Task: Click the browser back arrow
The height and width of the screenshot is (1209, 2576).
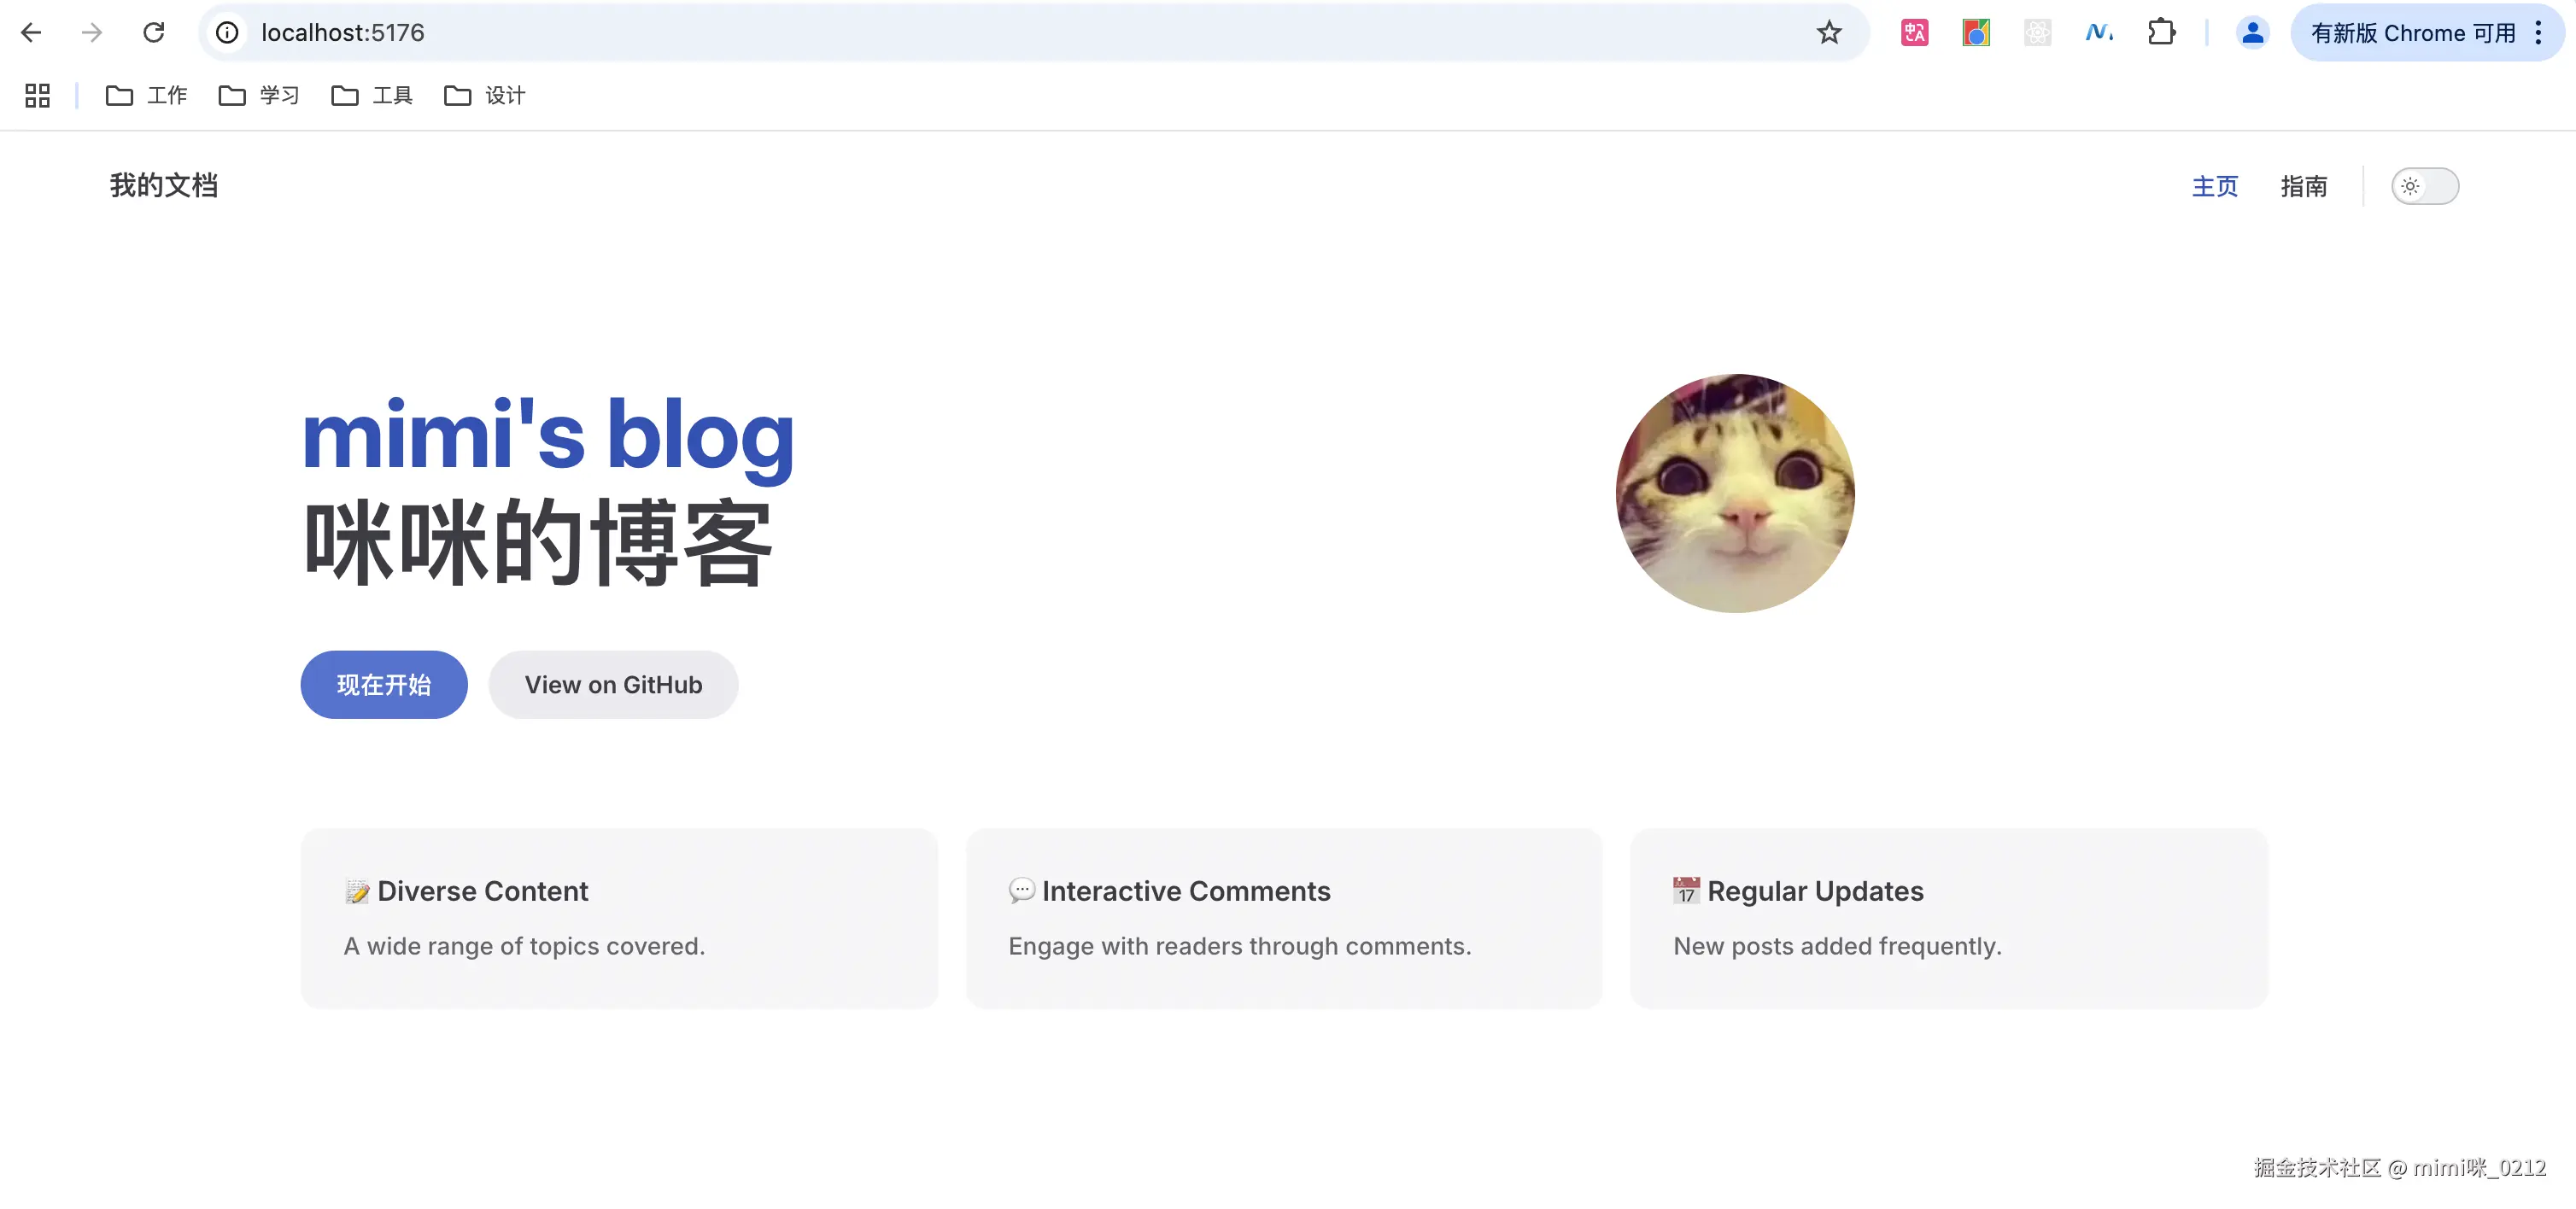Action: 31,33
